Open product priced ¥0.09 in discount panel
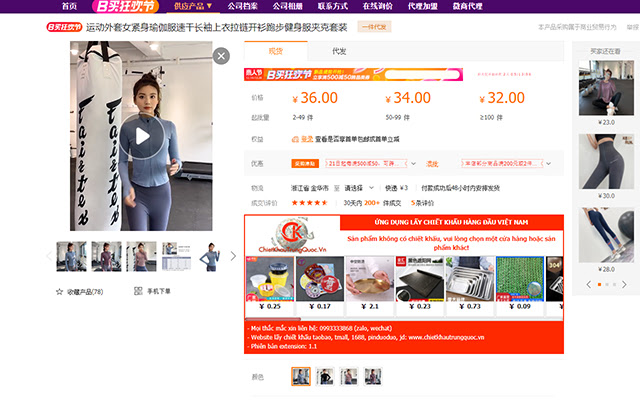640x400 pixels. point(520,283)
